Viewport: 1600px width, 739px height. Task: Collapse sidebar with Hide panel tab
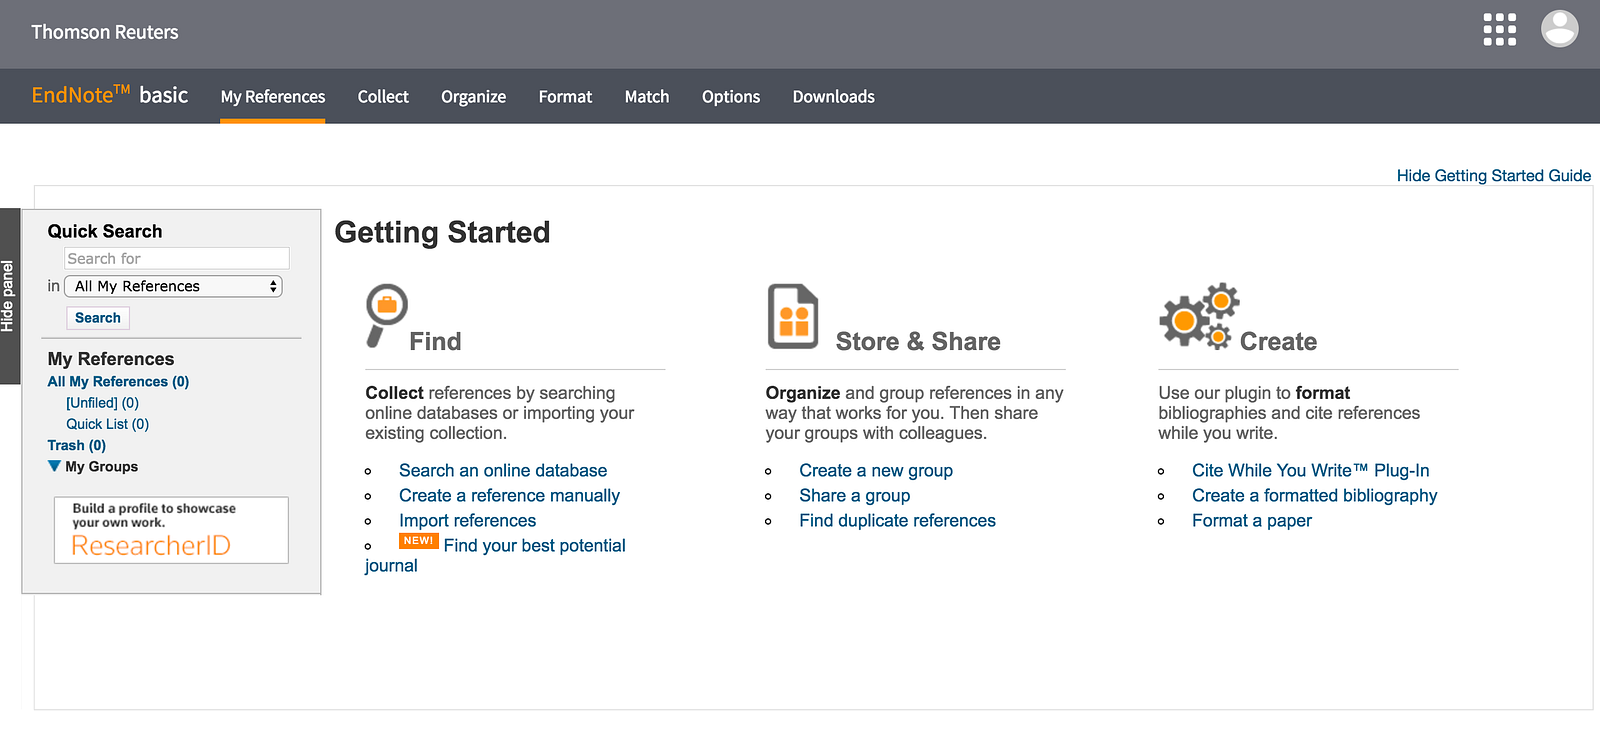(x=9, y=296)
